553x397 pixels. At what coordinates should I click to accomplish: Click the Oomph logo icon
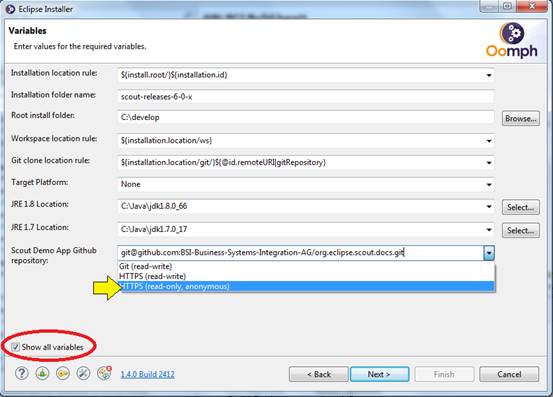point(512,40)
